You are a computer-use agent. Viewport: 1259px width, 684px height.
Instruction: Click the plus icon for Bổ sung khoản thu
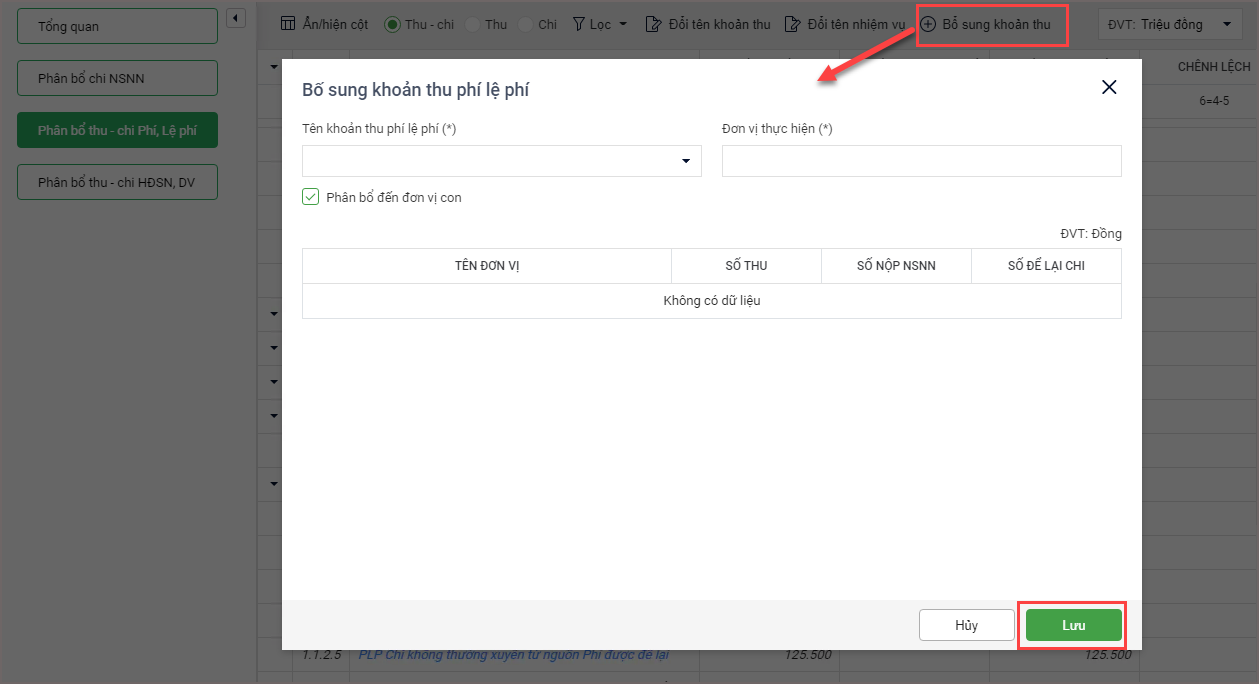(928, 24)
